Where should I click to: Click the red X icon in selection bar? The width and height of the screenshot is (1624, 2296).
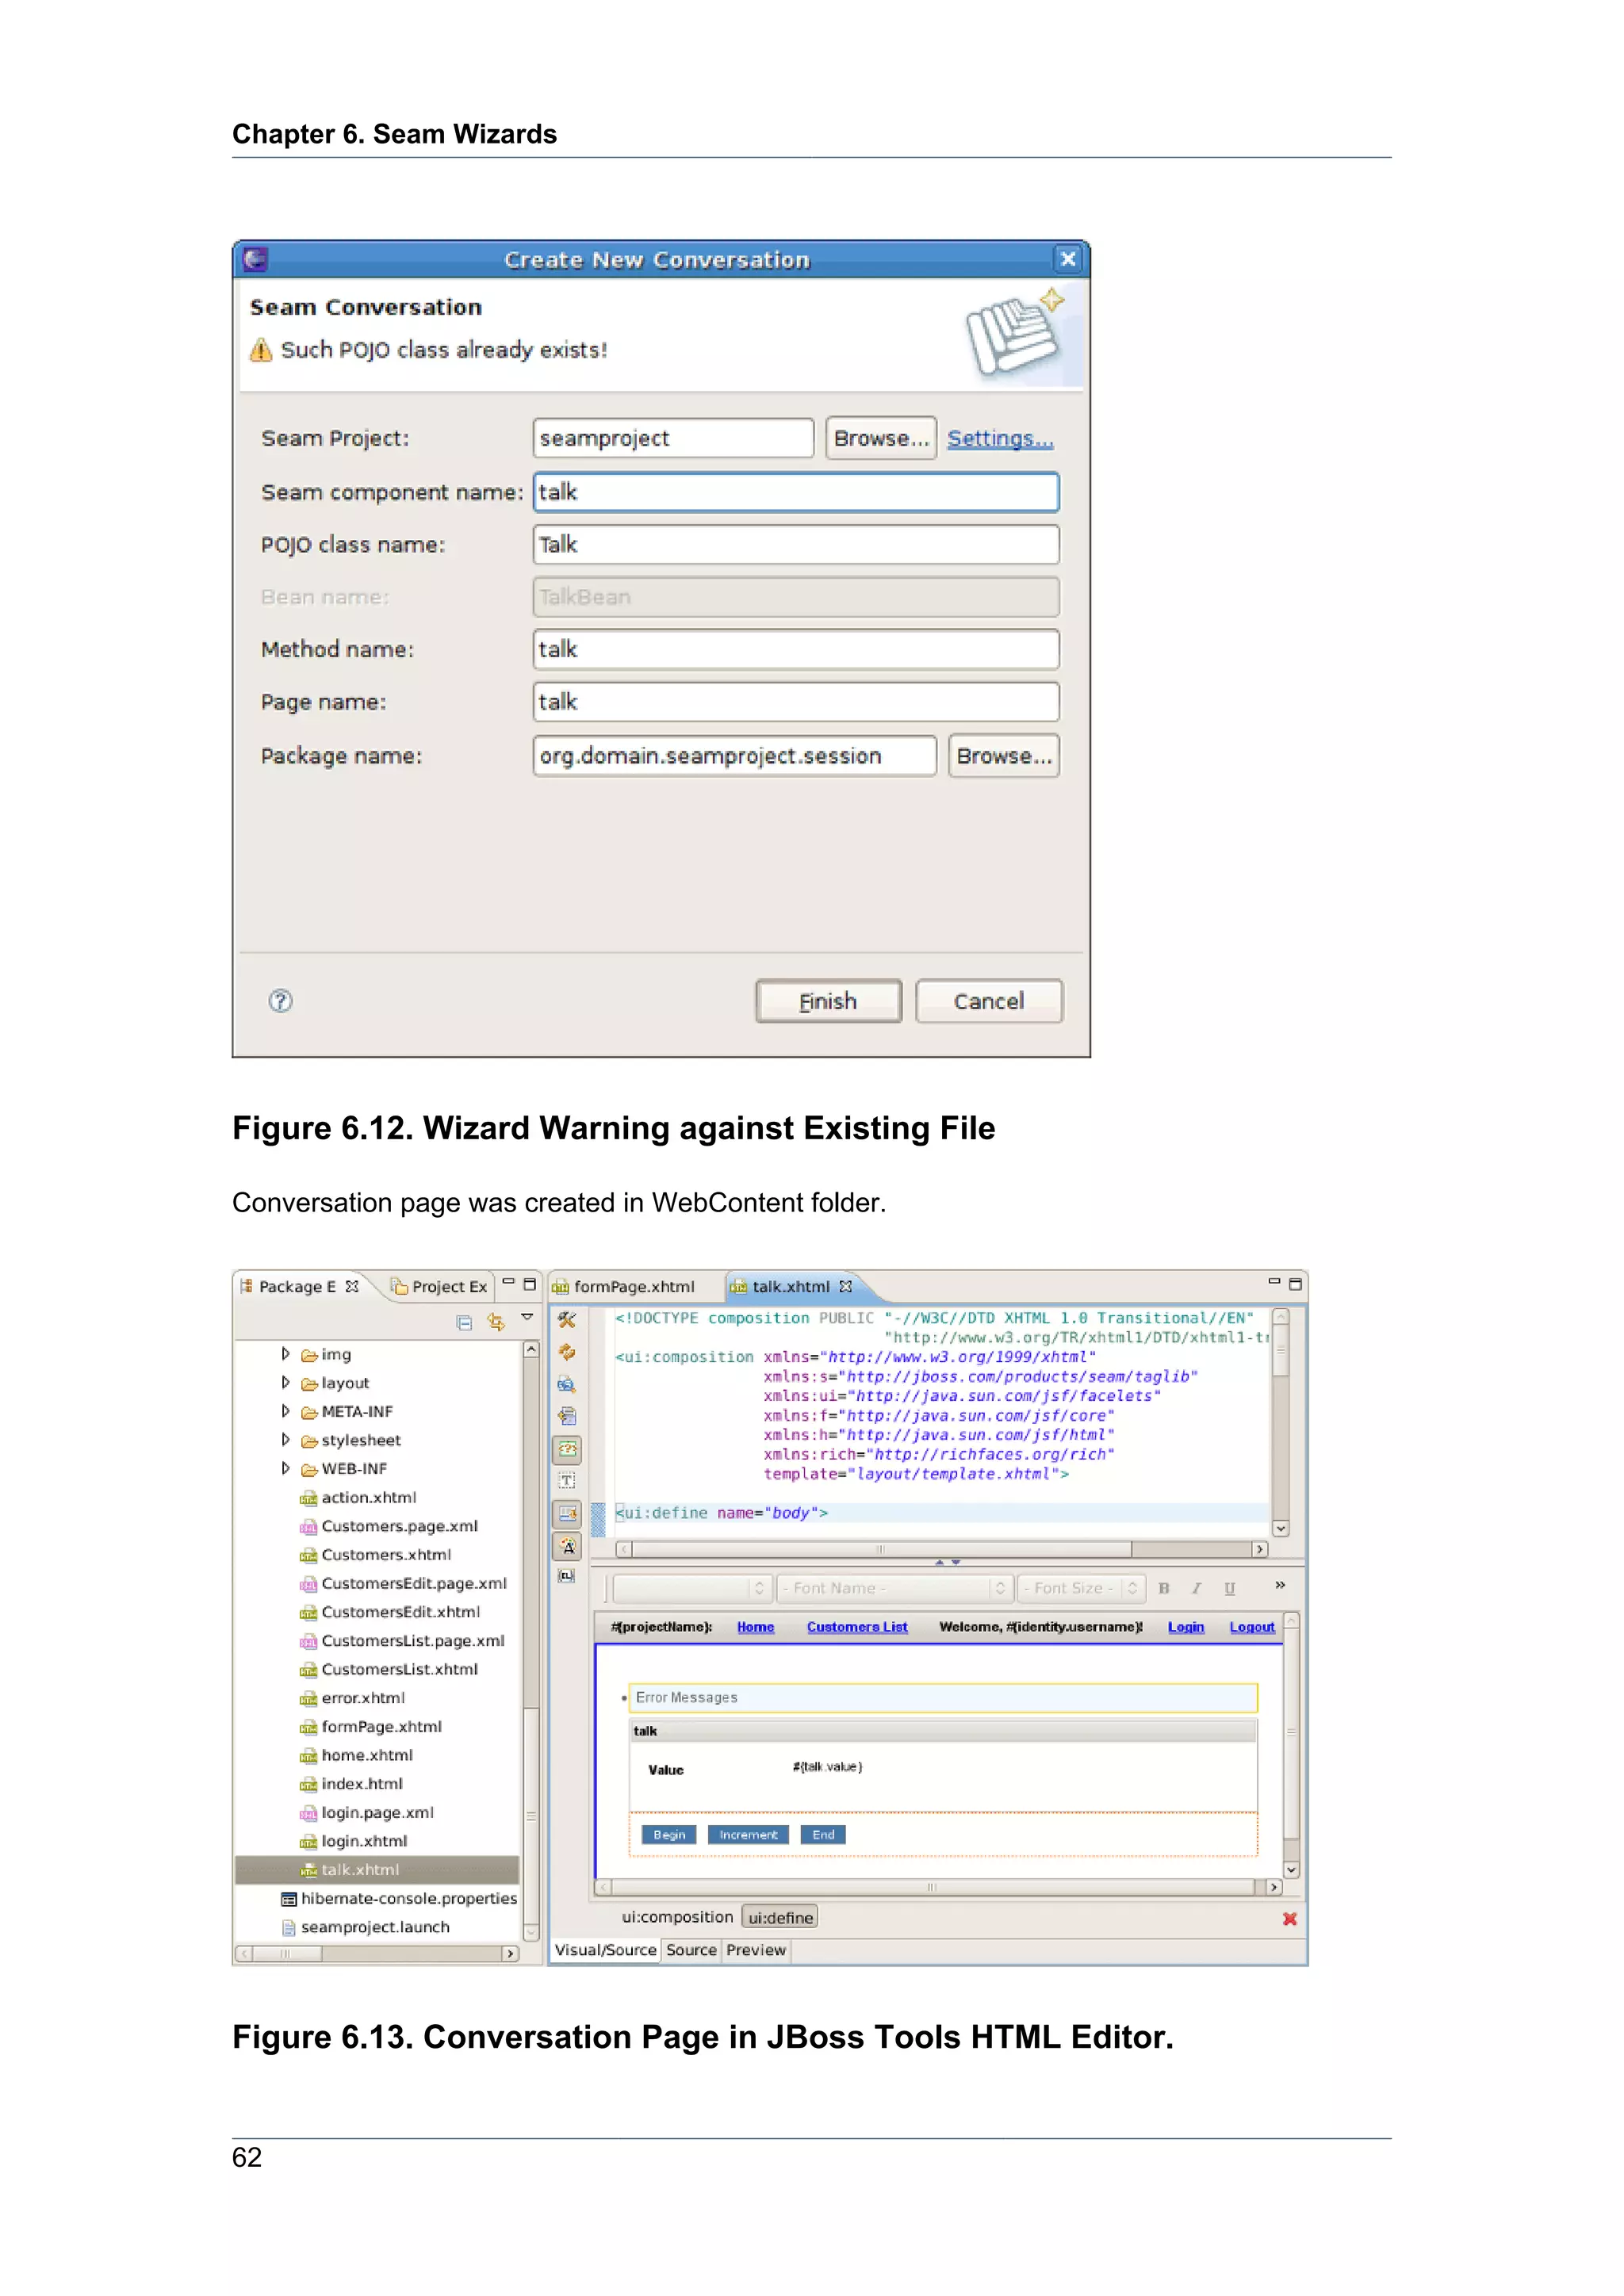click(1290, 1919)
